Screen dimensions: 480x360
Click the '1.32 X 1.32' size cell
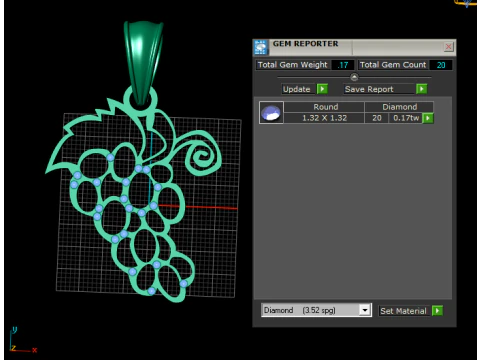pyautogui.click(x=324, y=118)
